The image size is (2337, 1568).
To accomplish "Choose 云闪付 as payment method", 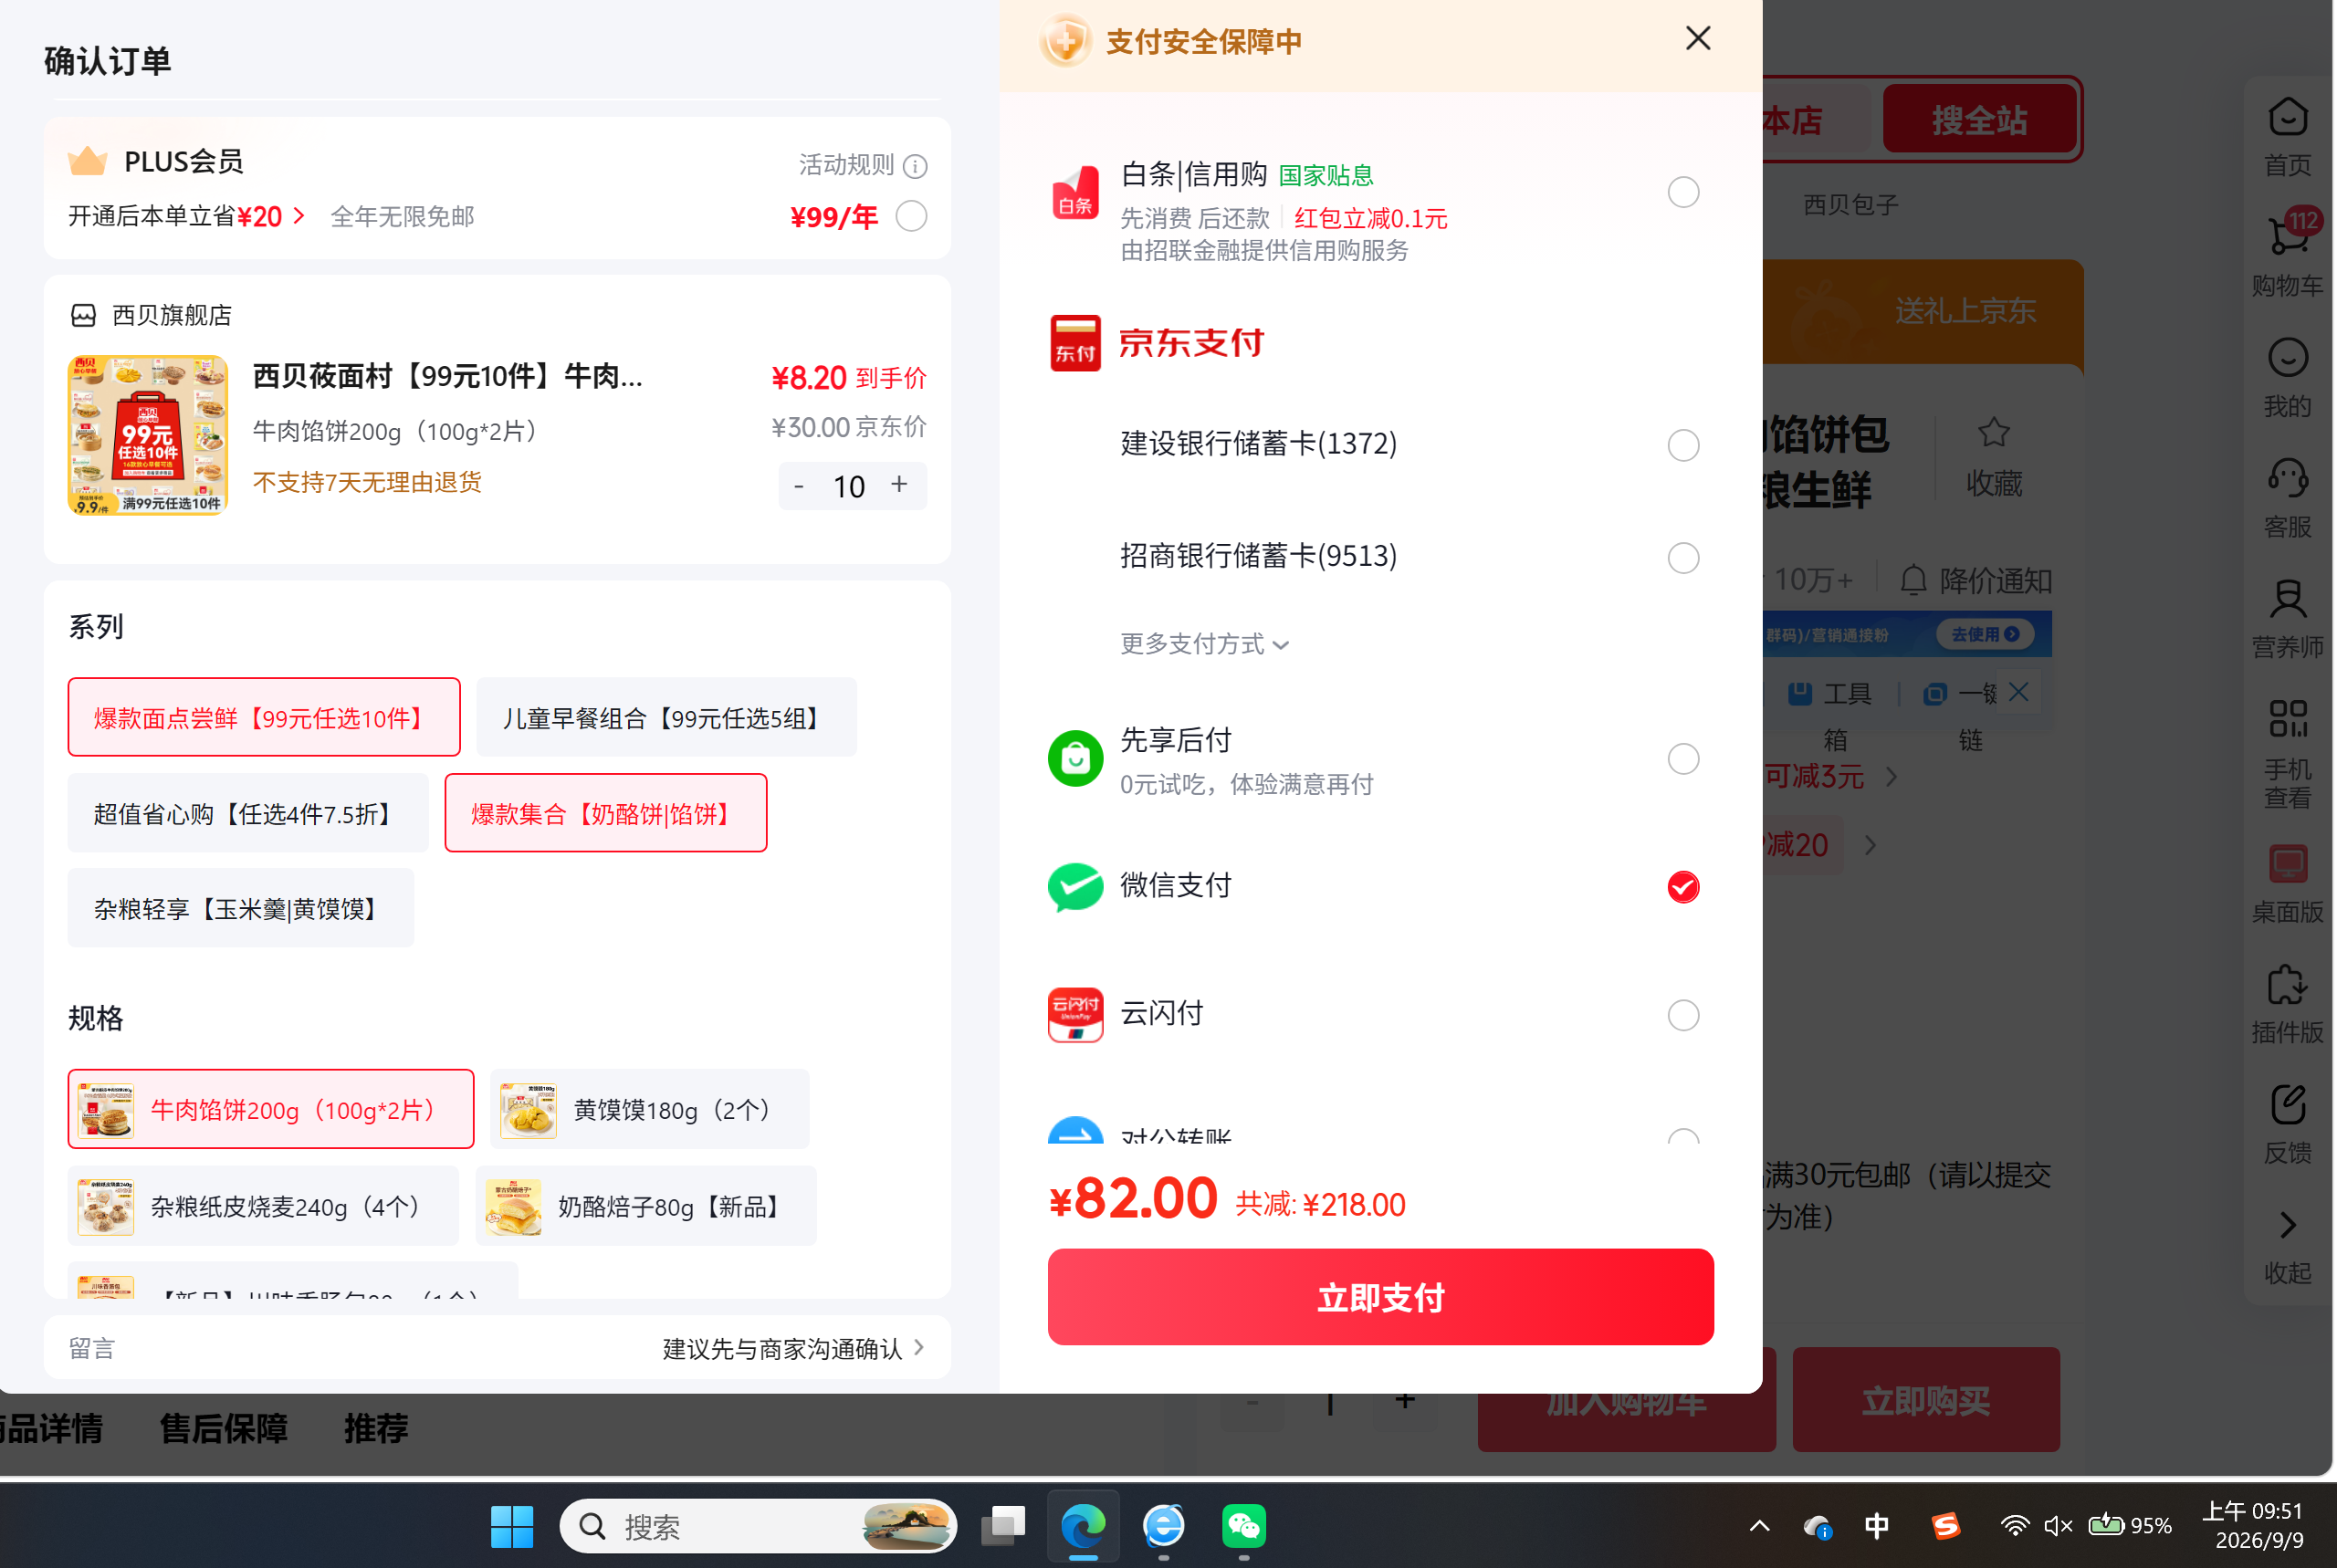I will pos(1684,1015).
